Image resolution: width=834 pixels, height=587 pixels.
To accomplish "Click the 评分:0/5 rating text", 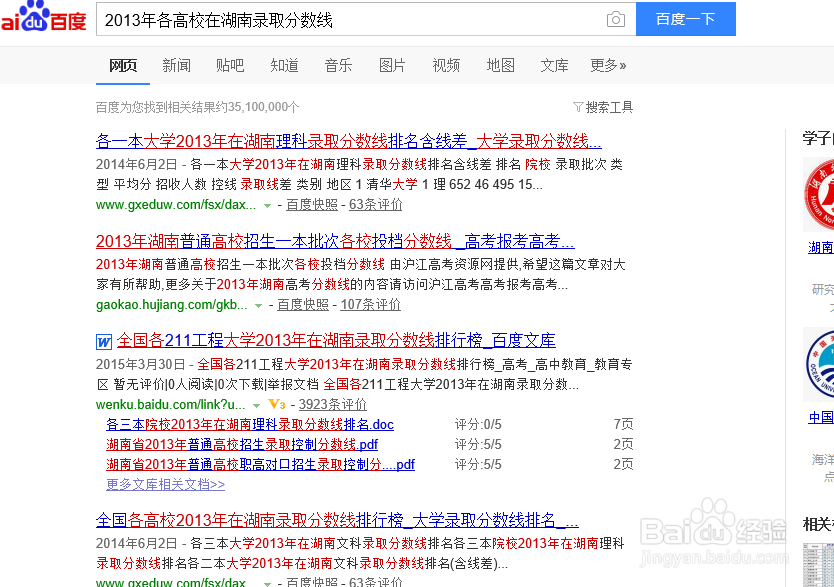I will [x=478, y=424].
